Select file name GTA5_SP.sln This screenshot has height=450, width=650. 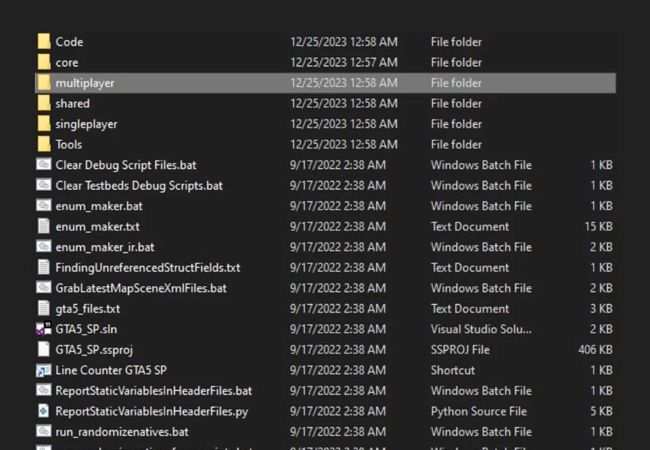pyautogui.click(x=86, y=329)
